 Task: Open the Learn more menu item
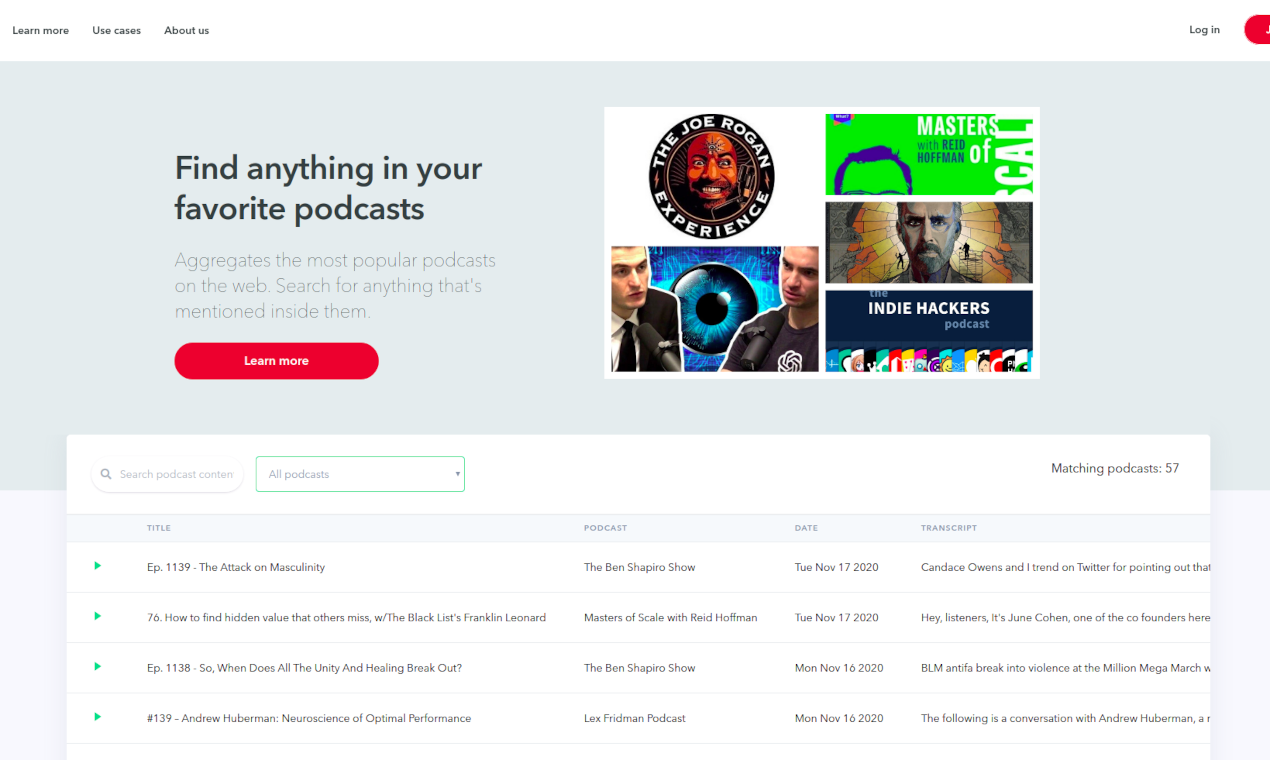pyautogui.click(x=40, y=30)
